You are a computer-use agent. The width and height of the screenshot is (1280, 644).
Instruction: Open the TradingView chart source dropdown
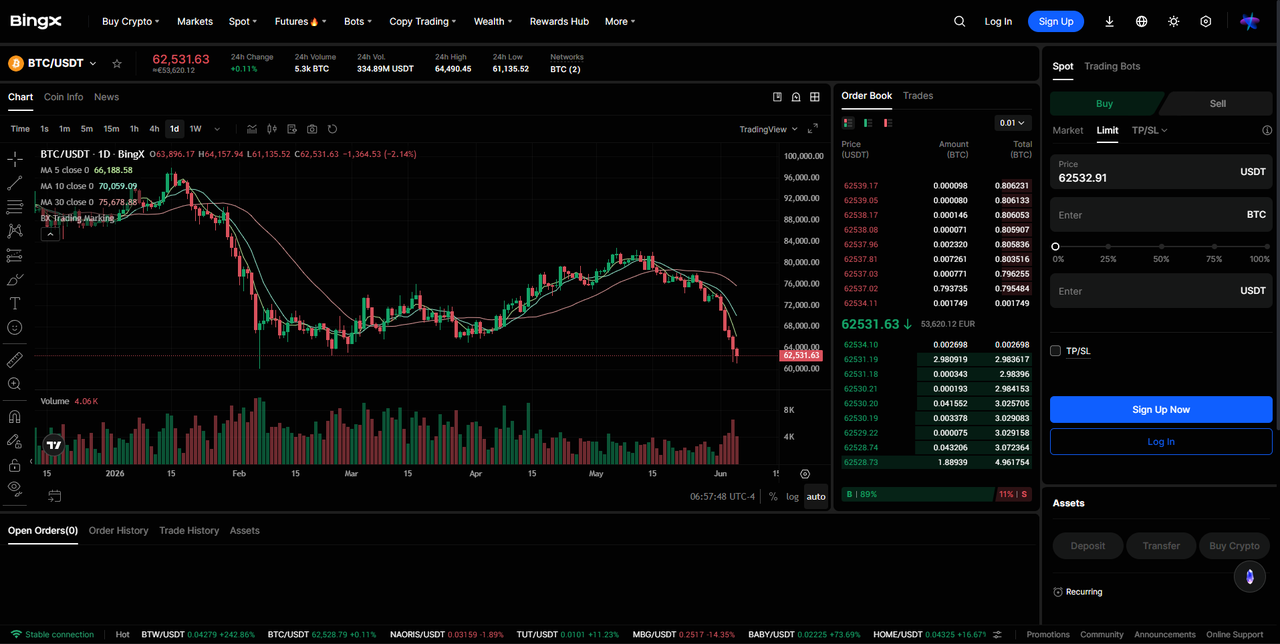(768, 129)
